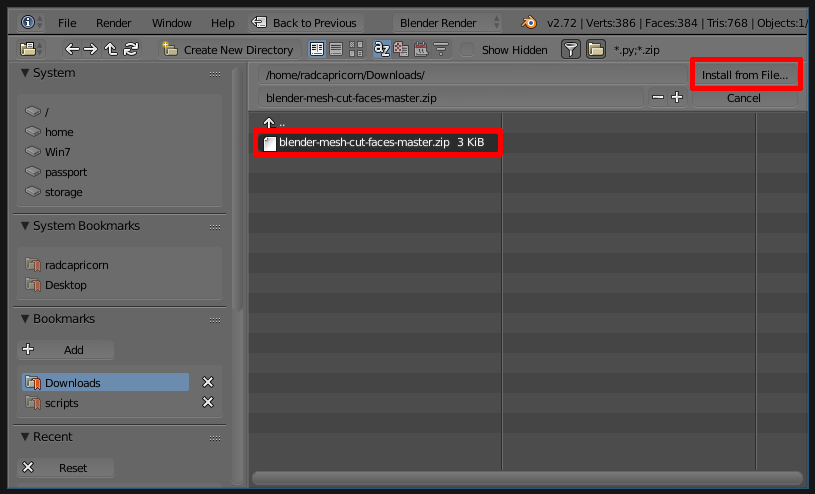Enable Show Hidden checkbox
Image resolution: width=815 pixels, height=494 pixels.
point(467,49)
